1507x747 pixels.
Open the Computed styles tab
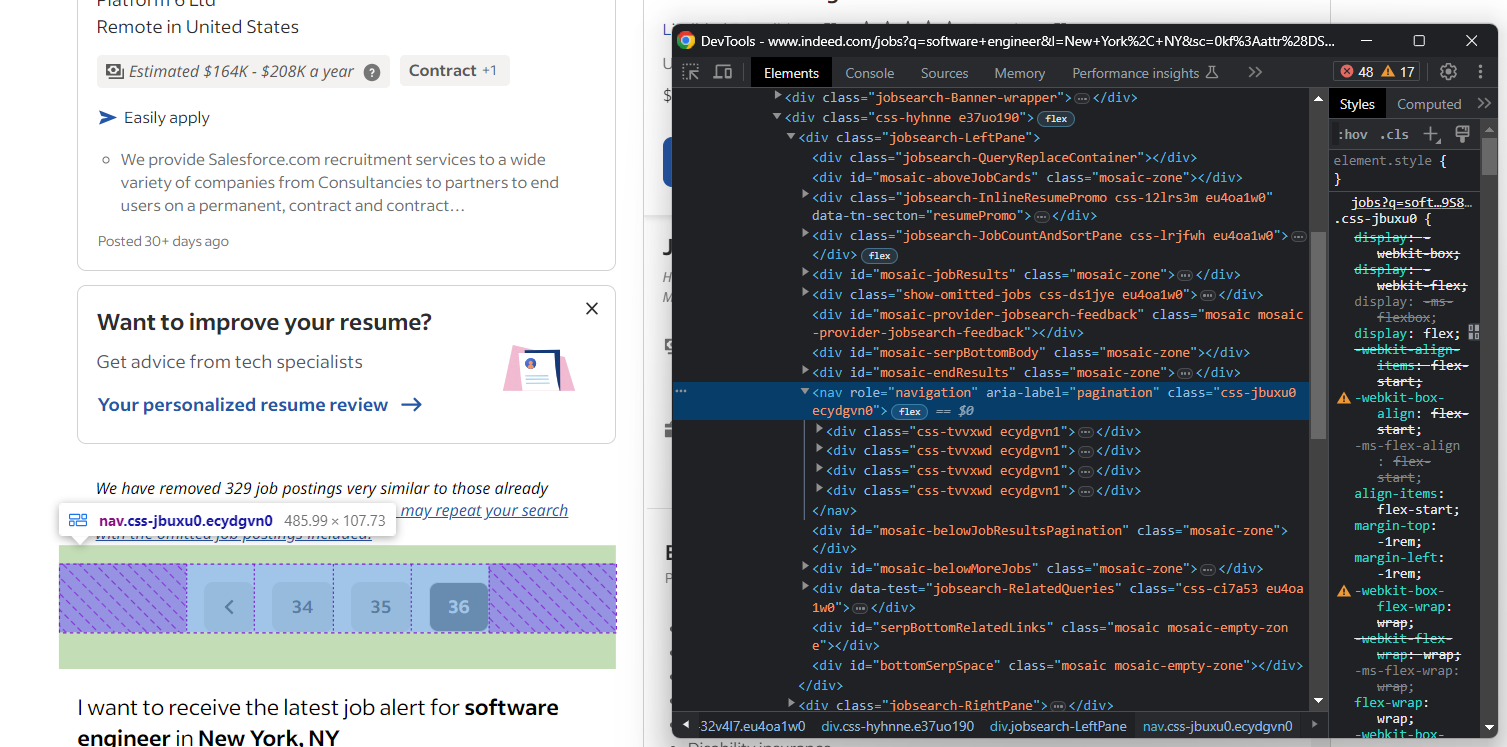pos(1429,103)
